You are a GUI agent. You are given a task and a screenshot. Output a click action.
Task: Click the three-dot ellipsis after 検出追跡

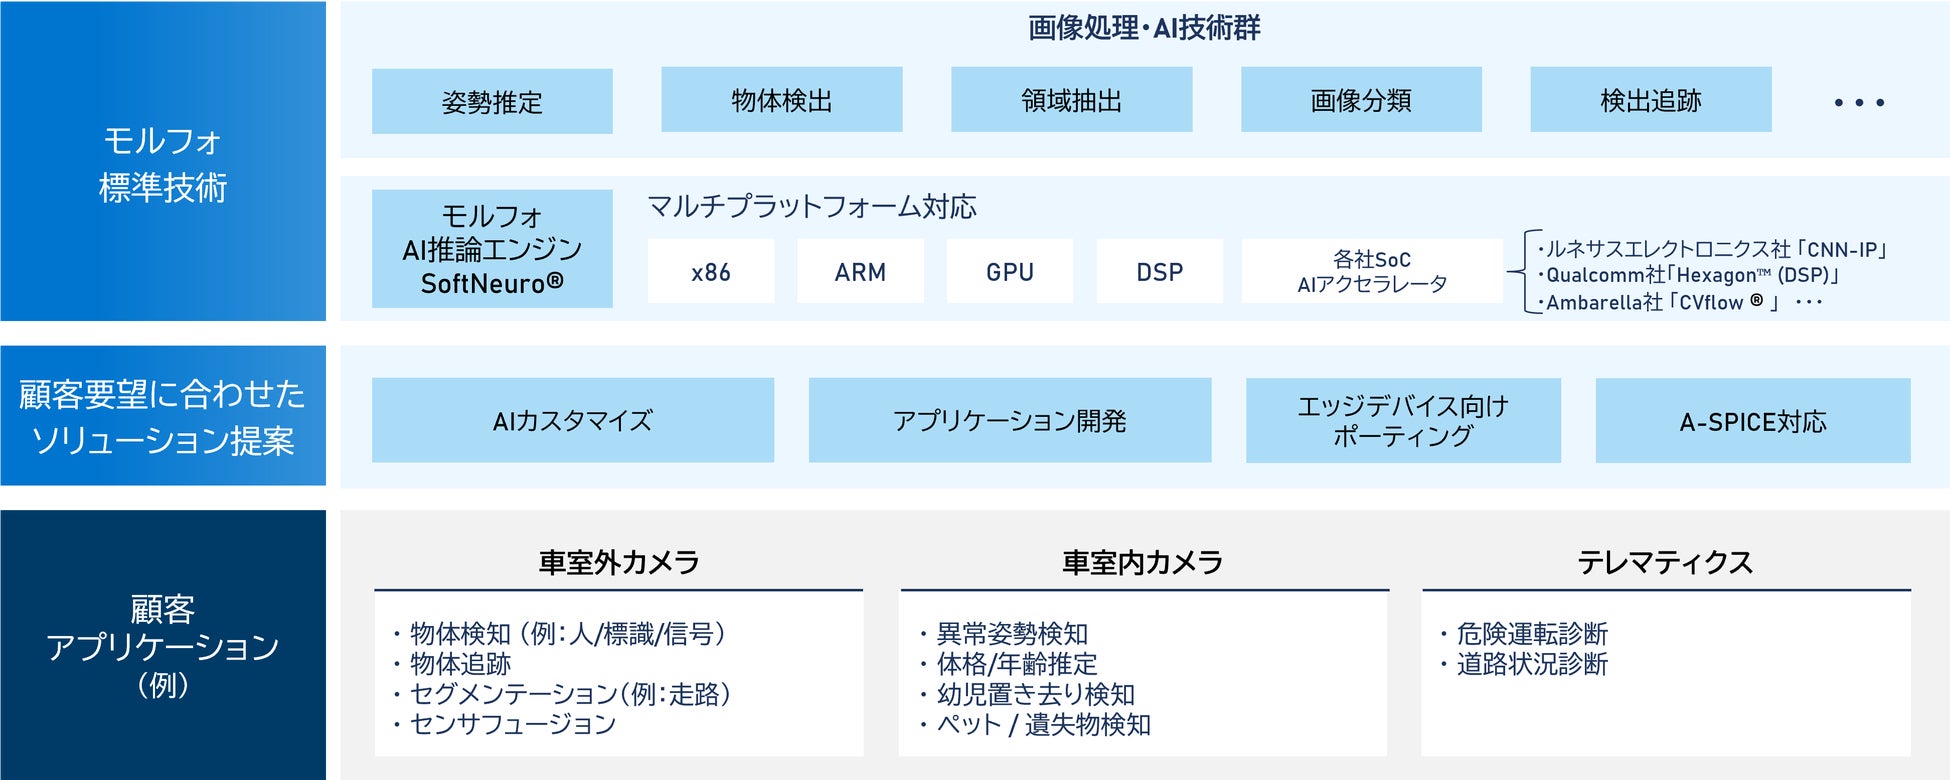tap(1859, 102)
